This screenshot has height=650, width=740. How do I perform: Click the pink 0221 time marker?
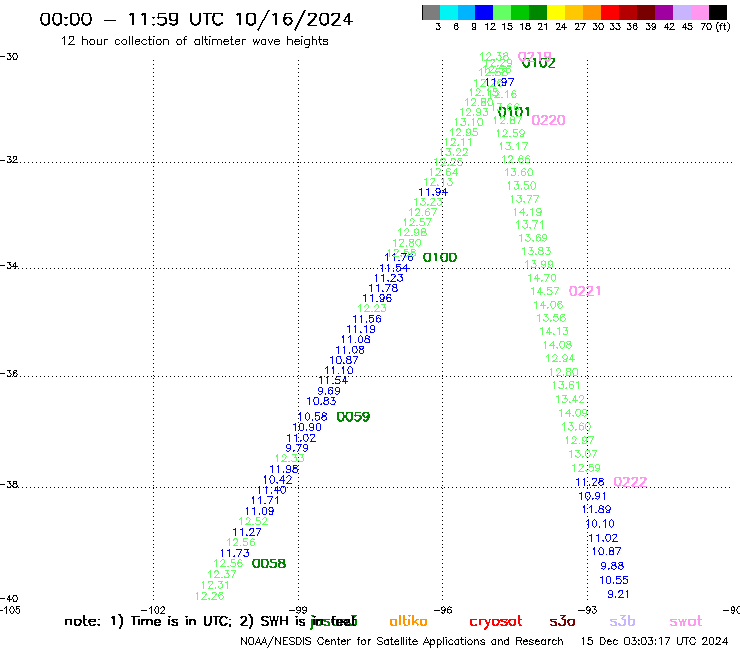tap(585, 291)
